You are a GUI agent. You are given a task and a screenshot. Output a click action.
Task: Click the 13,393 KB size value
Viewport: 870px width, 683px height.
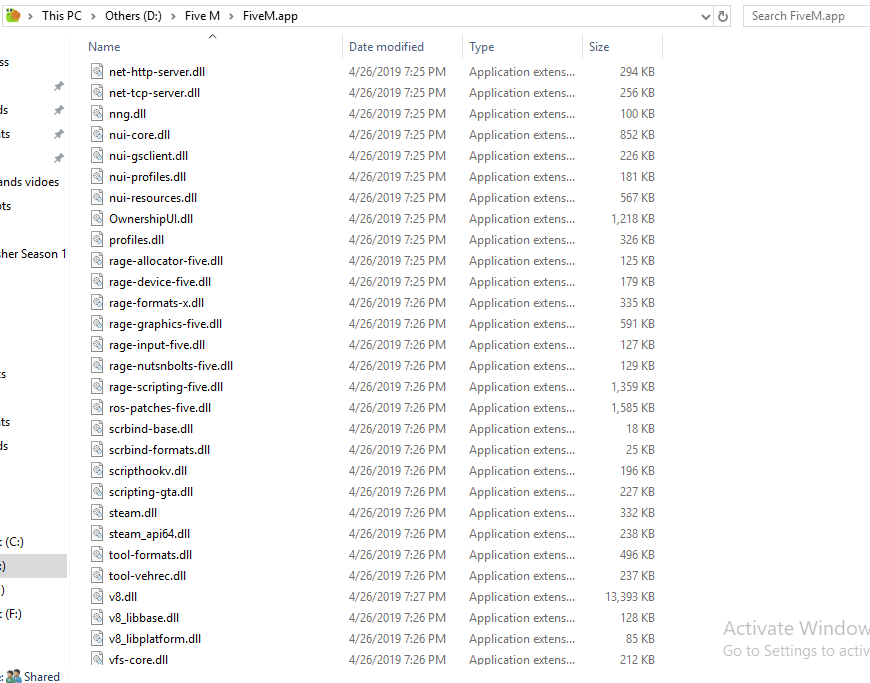pyautogui.click(x=630, y=596)
